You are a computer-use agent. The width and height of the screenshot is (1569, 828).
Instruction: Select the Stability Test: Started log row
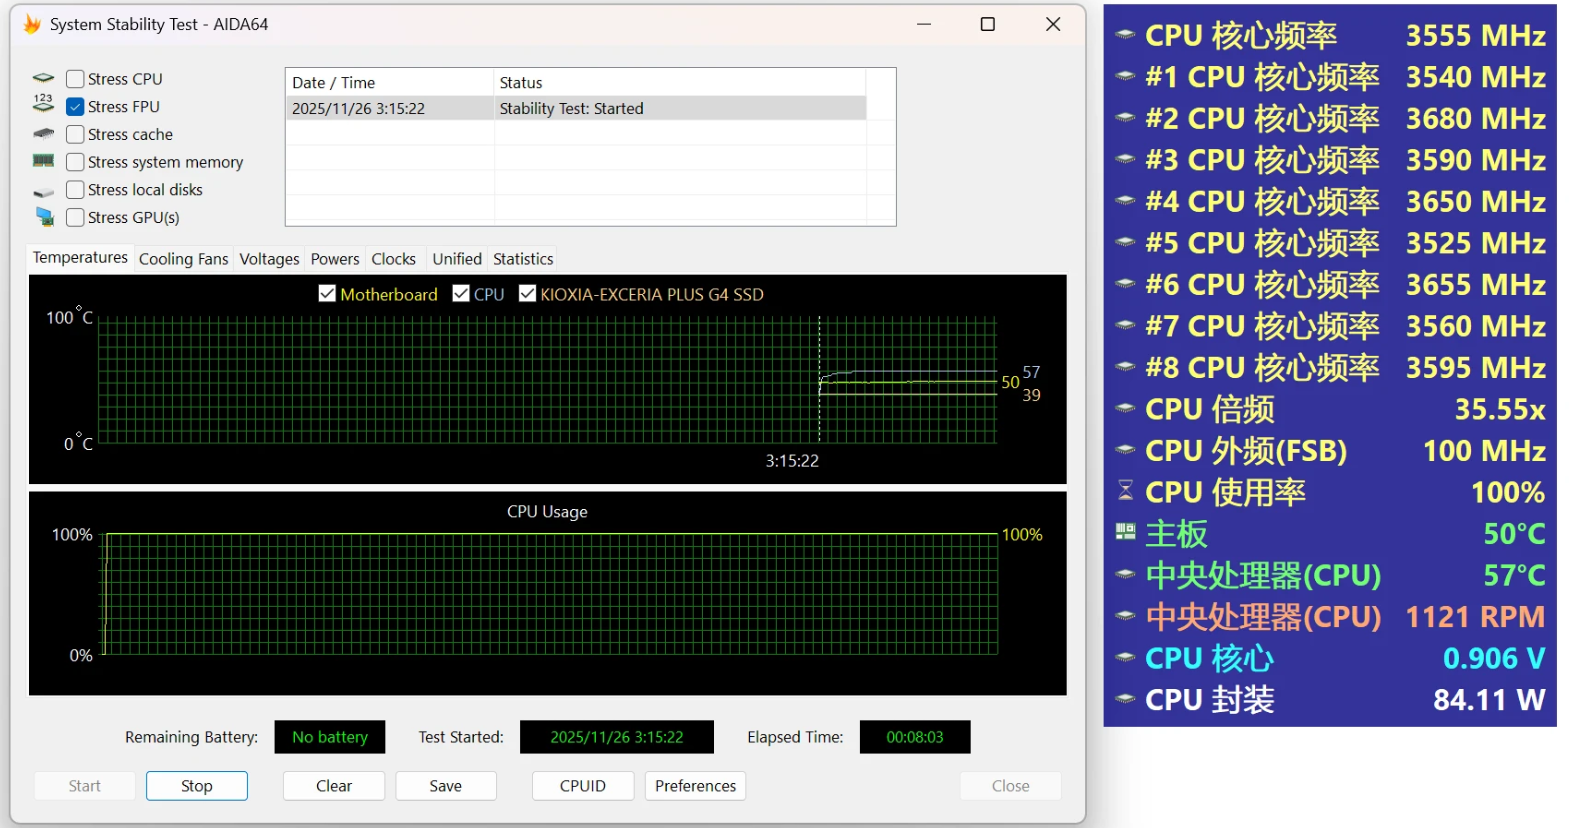pyautogui.click(x=576, y=108)
